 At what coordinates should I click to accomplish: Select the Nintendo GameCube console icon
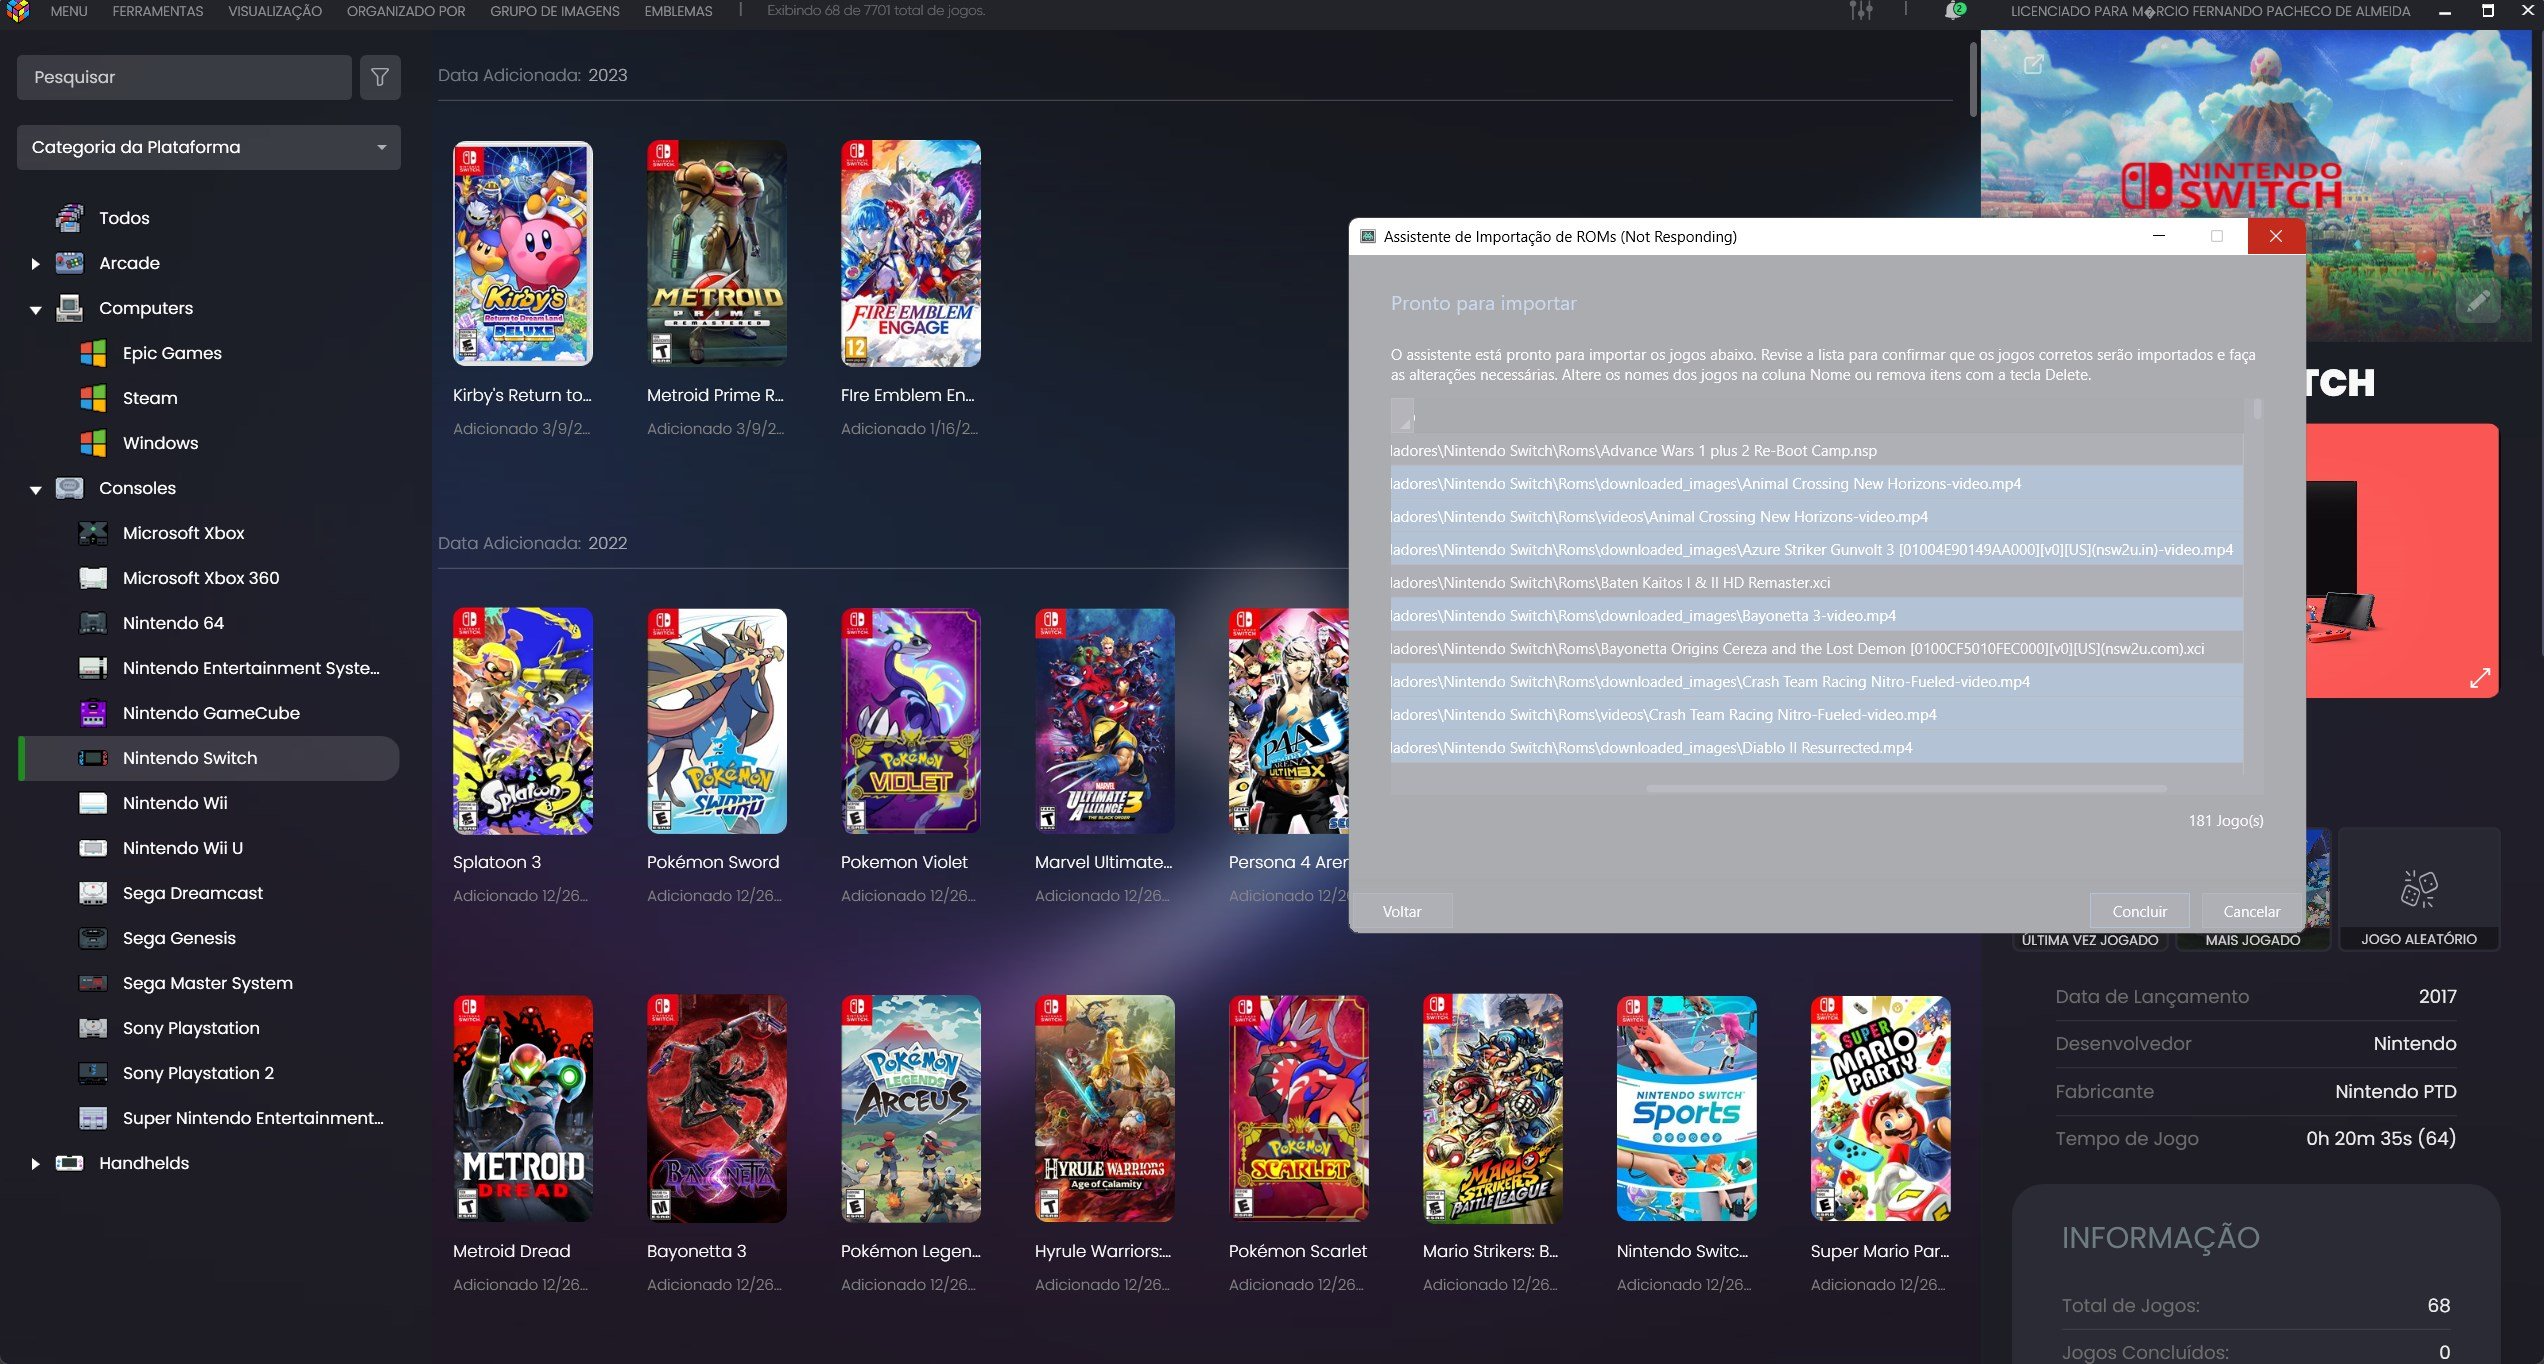(93, 713)
